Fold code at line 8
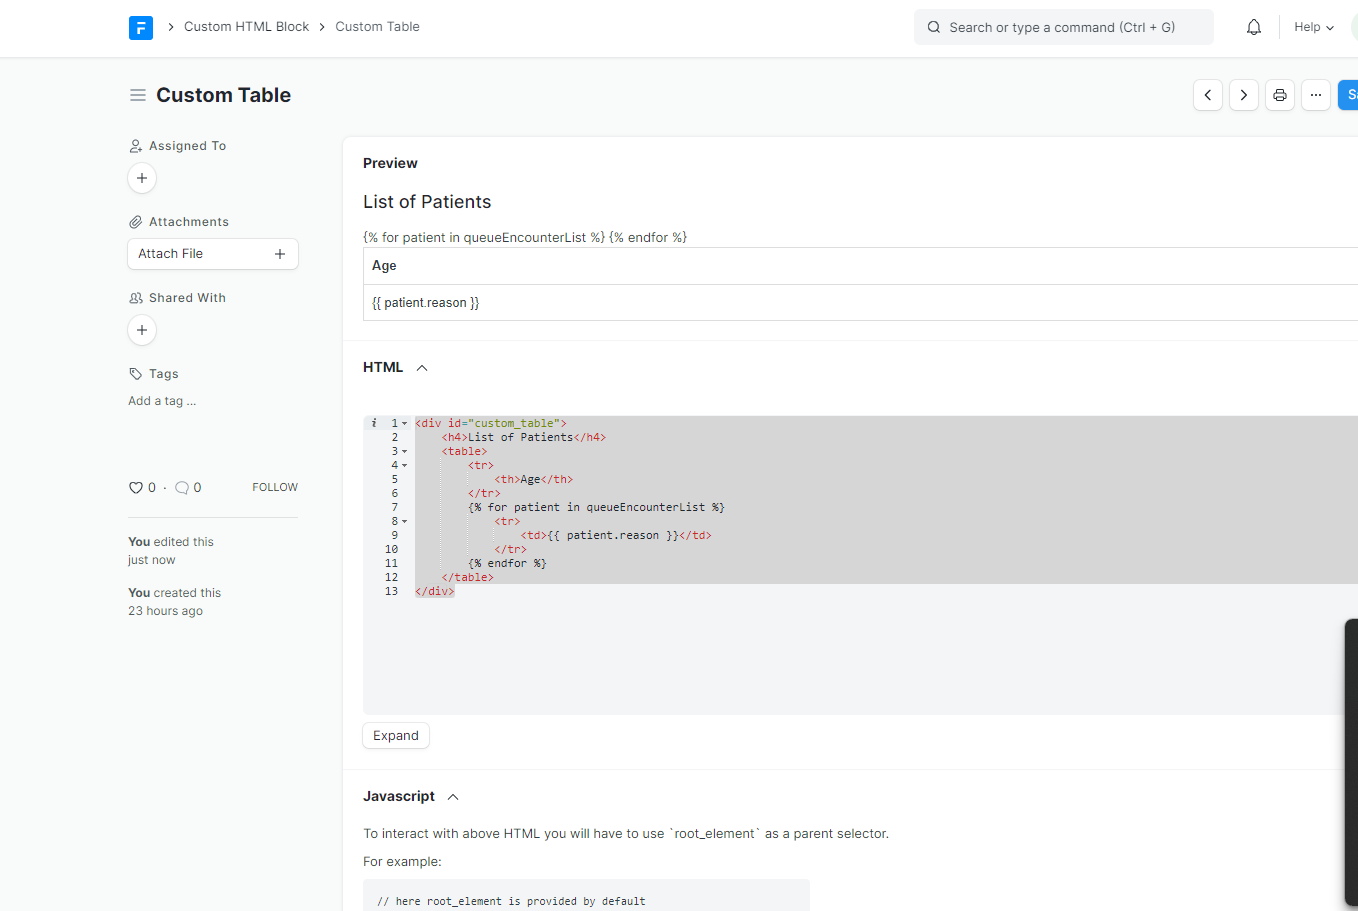 tap(405, 522)
